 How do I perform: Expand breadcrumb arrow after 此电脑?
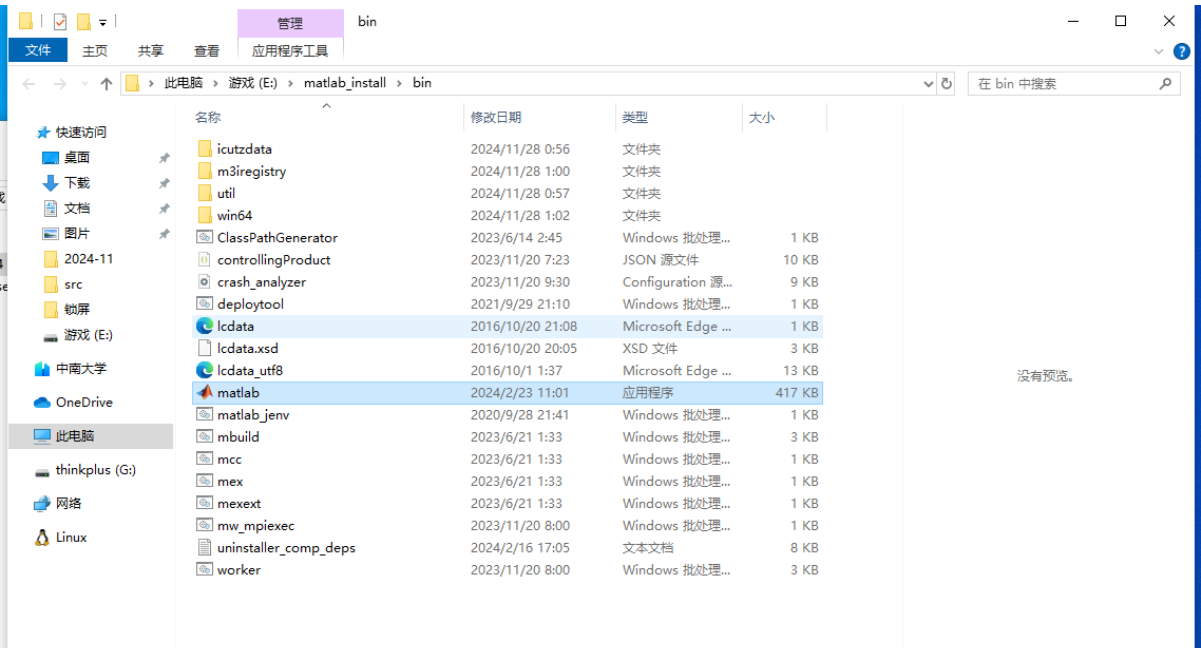[x=215, y=83]
